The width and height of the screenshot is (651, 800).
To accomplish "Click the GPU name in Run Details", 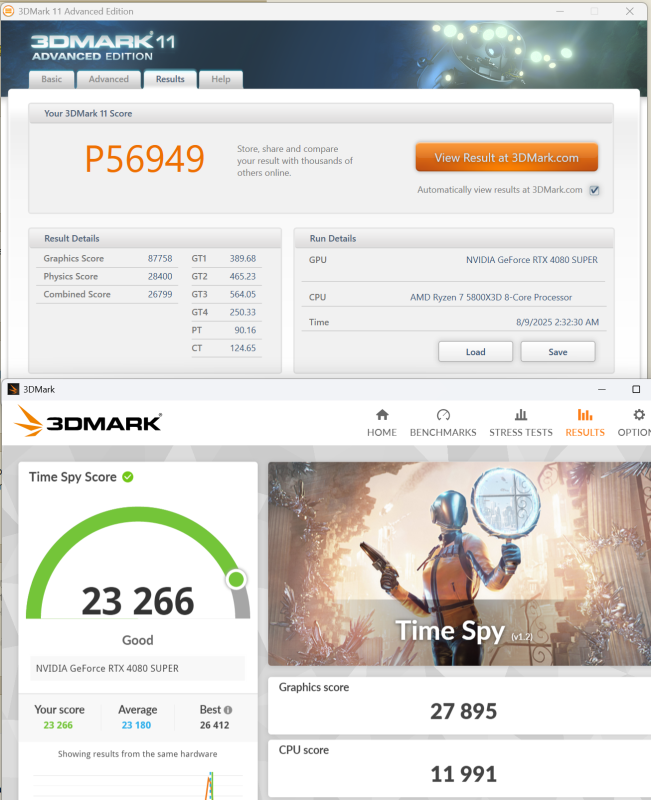I will click(x=532, y=260).
